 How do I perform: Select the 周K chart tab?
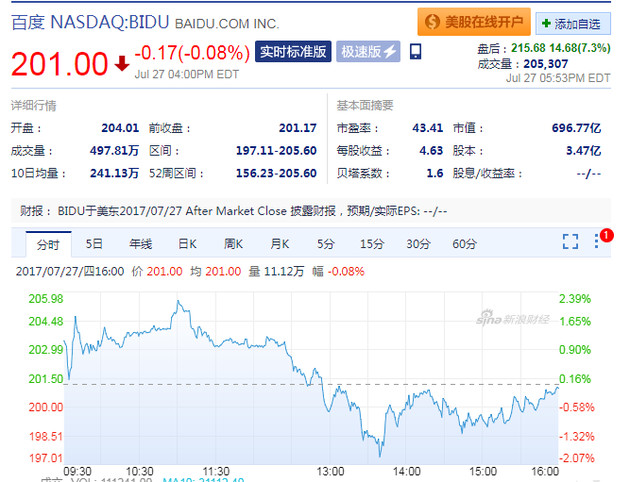point(233,244)
